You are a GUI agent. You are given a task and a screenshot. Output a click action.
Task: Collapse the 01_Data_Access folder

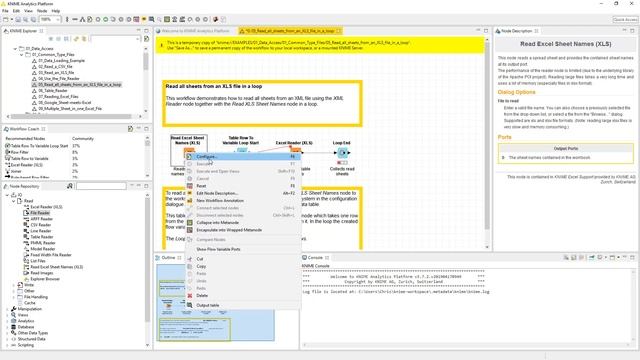pyautogui.click(x=16, y=49)
